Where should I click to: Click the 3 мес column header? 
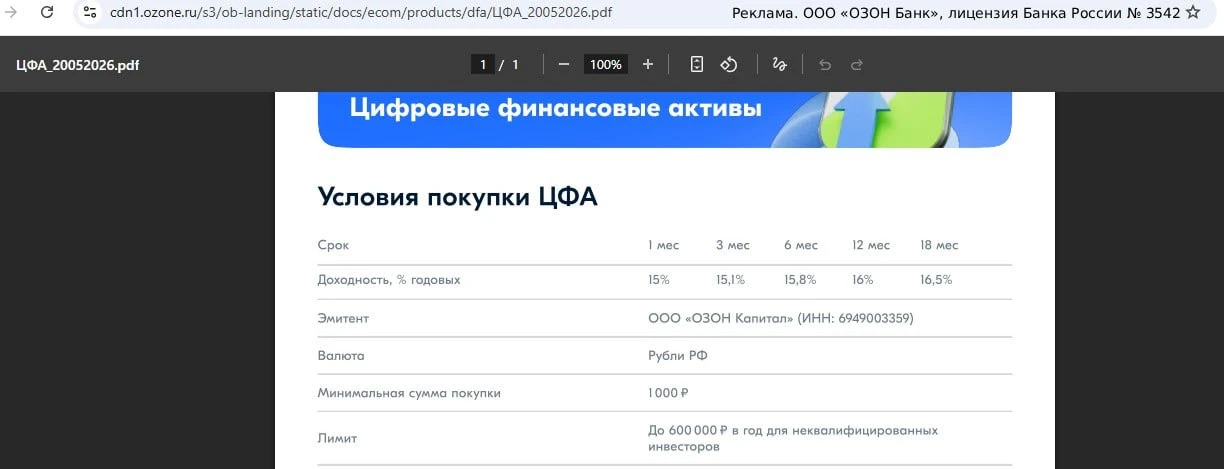(x=733, y=246)
